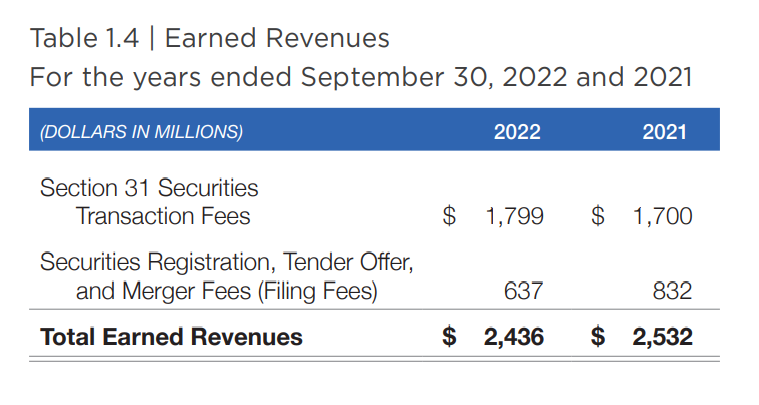
Task: Click the 637 filing fees value
Action: pyautogui.click(x=524, y=291)
